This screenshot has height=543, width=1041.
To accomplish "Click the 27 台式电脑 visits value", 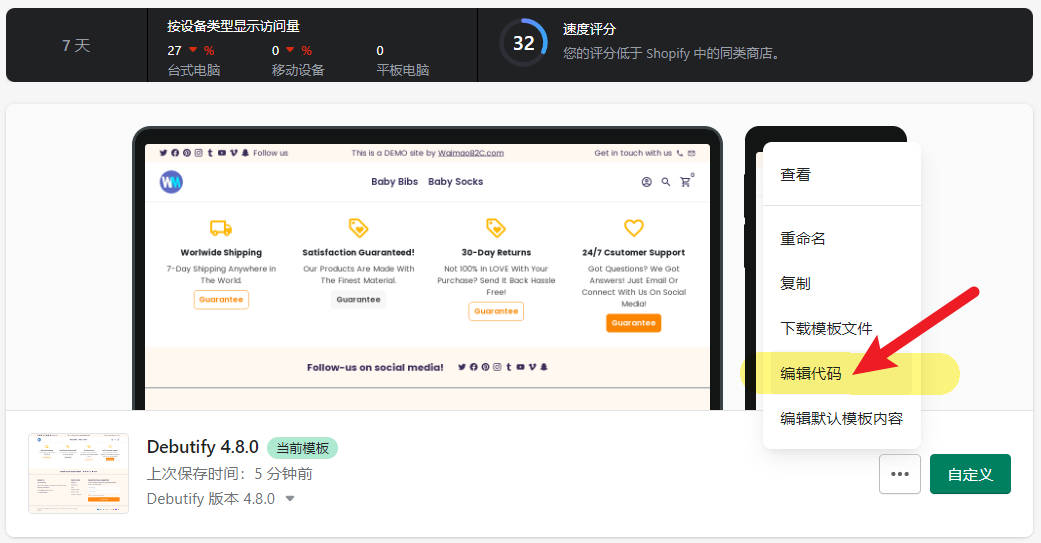I will pos(175,50).
